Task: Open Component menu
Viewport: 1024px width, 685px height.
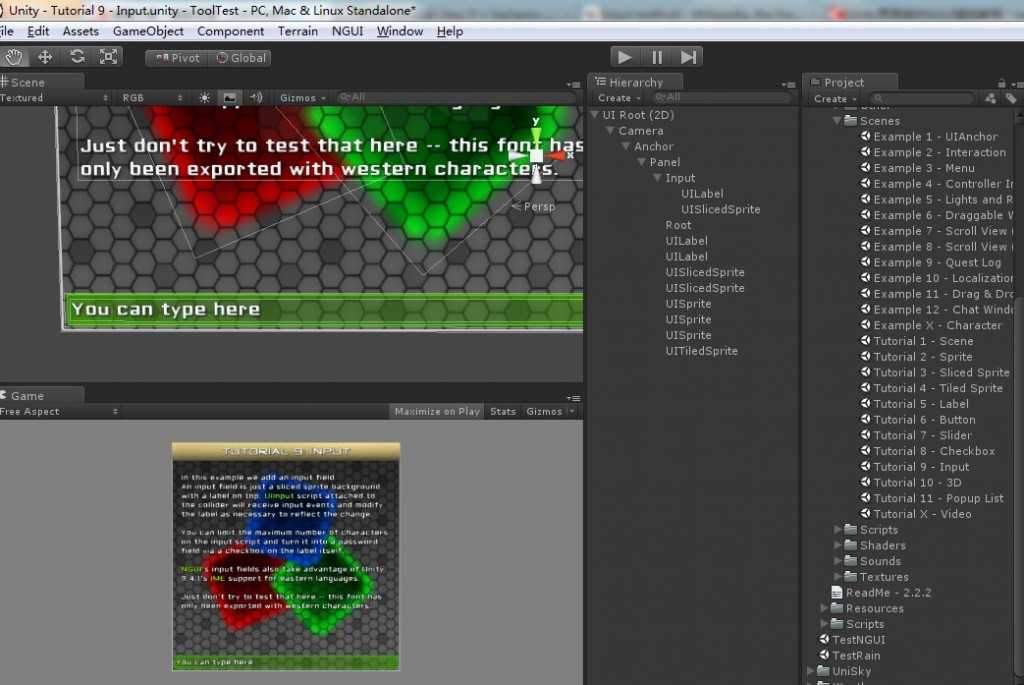Action: 231,31
